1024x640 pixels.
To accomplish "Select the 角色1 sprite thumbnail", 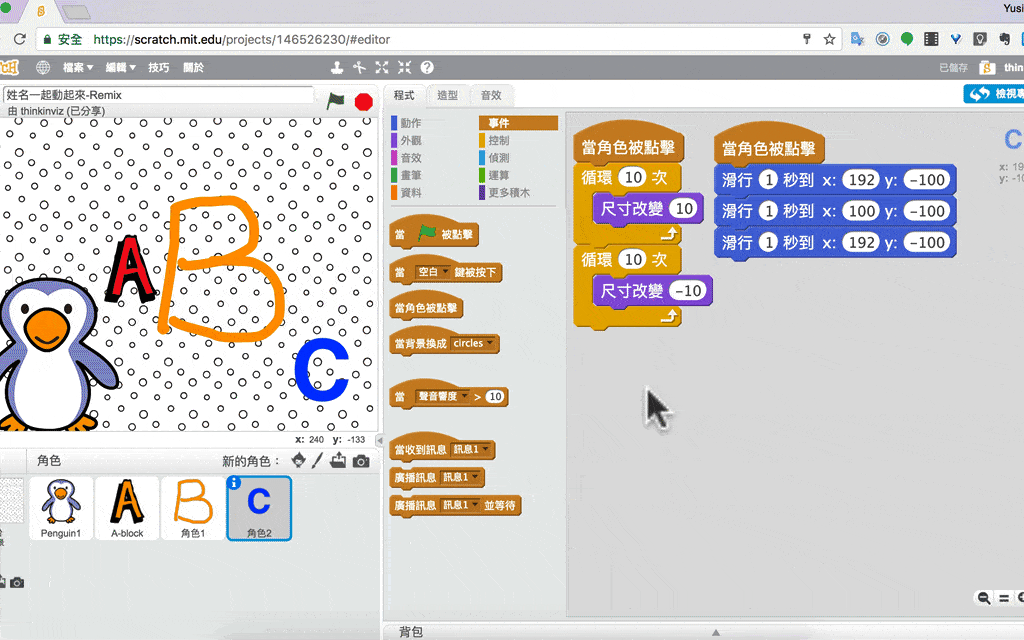I will point(193,508).
